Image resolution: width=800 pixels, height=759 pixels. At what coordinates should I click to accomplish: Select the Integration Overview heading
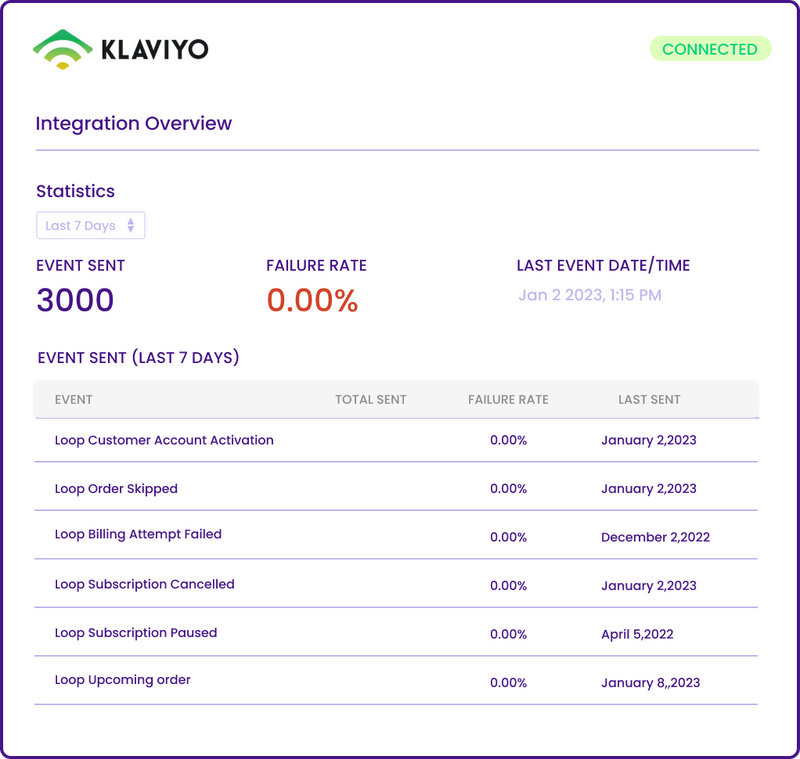[134, 123]
